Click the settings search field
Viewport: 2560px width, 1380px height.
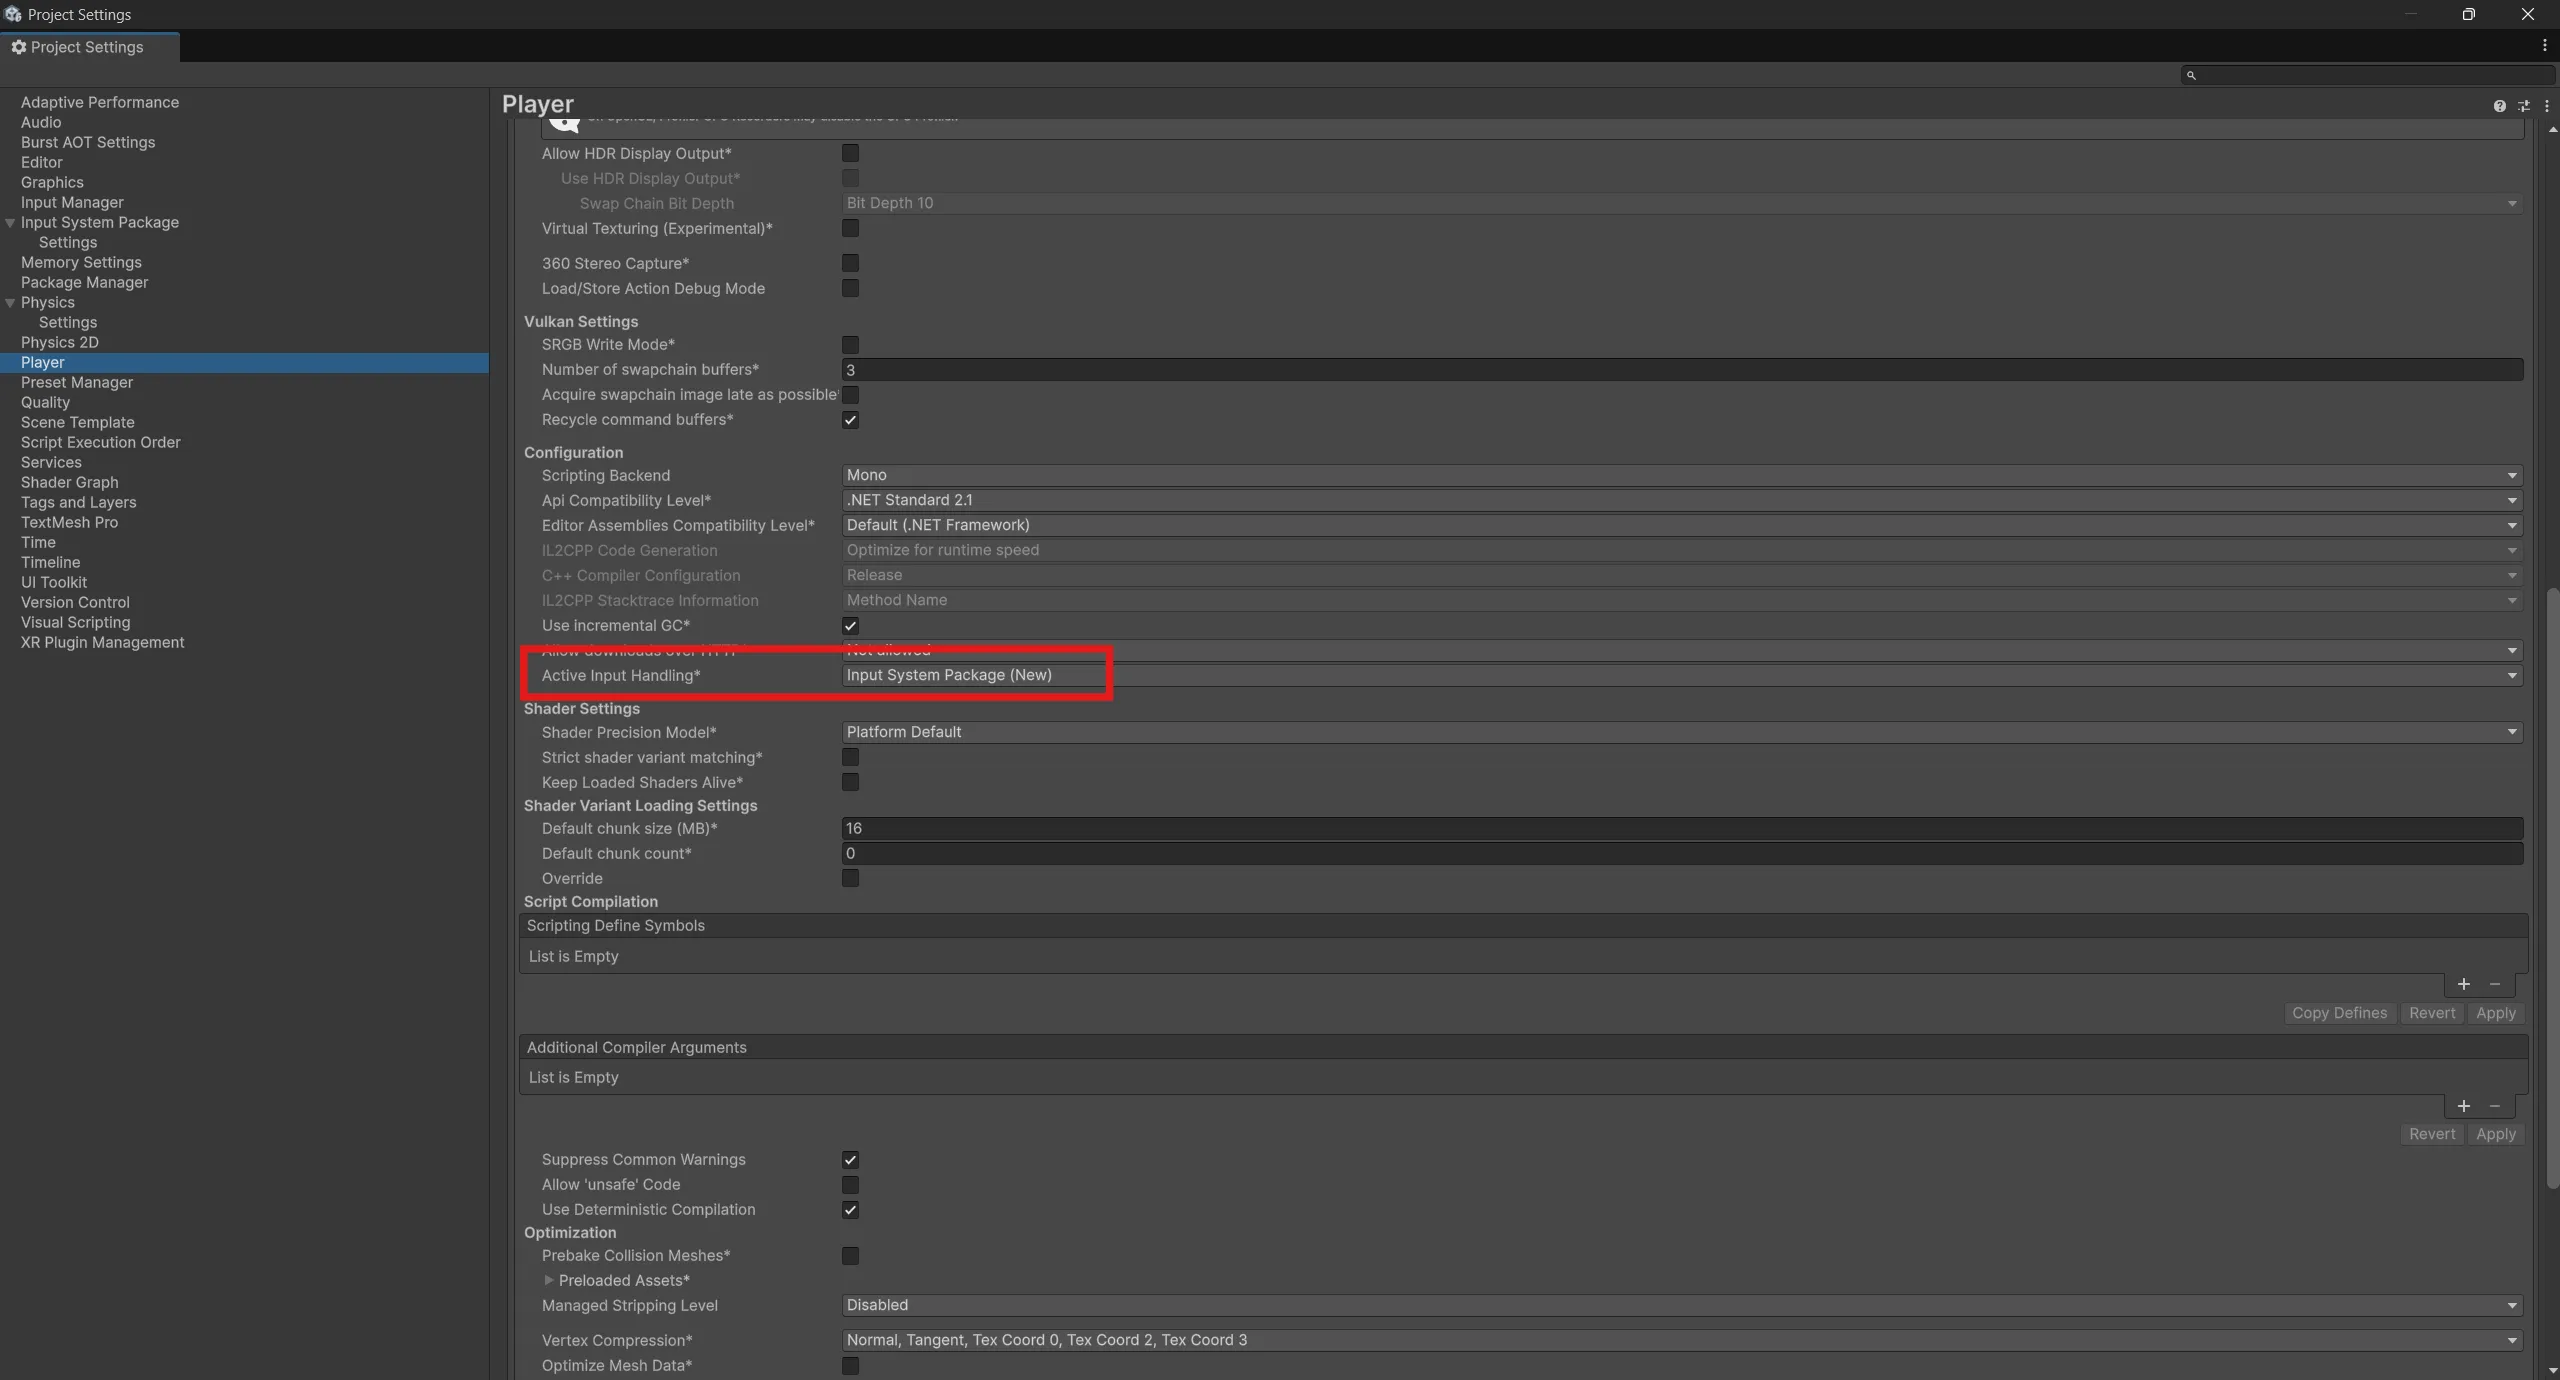(x=2368, y=75)
